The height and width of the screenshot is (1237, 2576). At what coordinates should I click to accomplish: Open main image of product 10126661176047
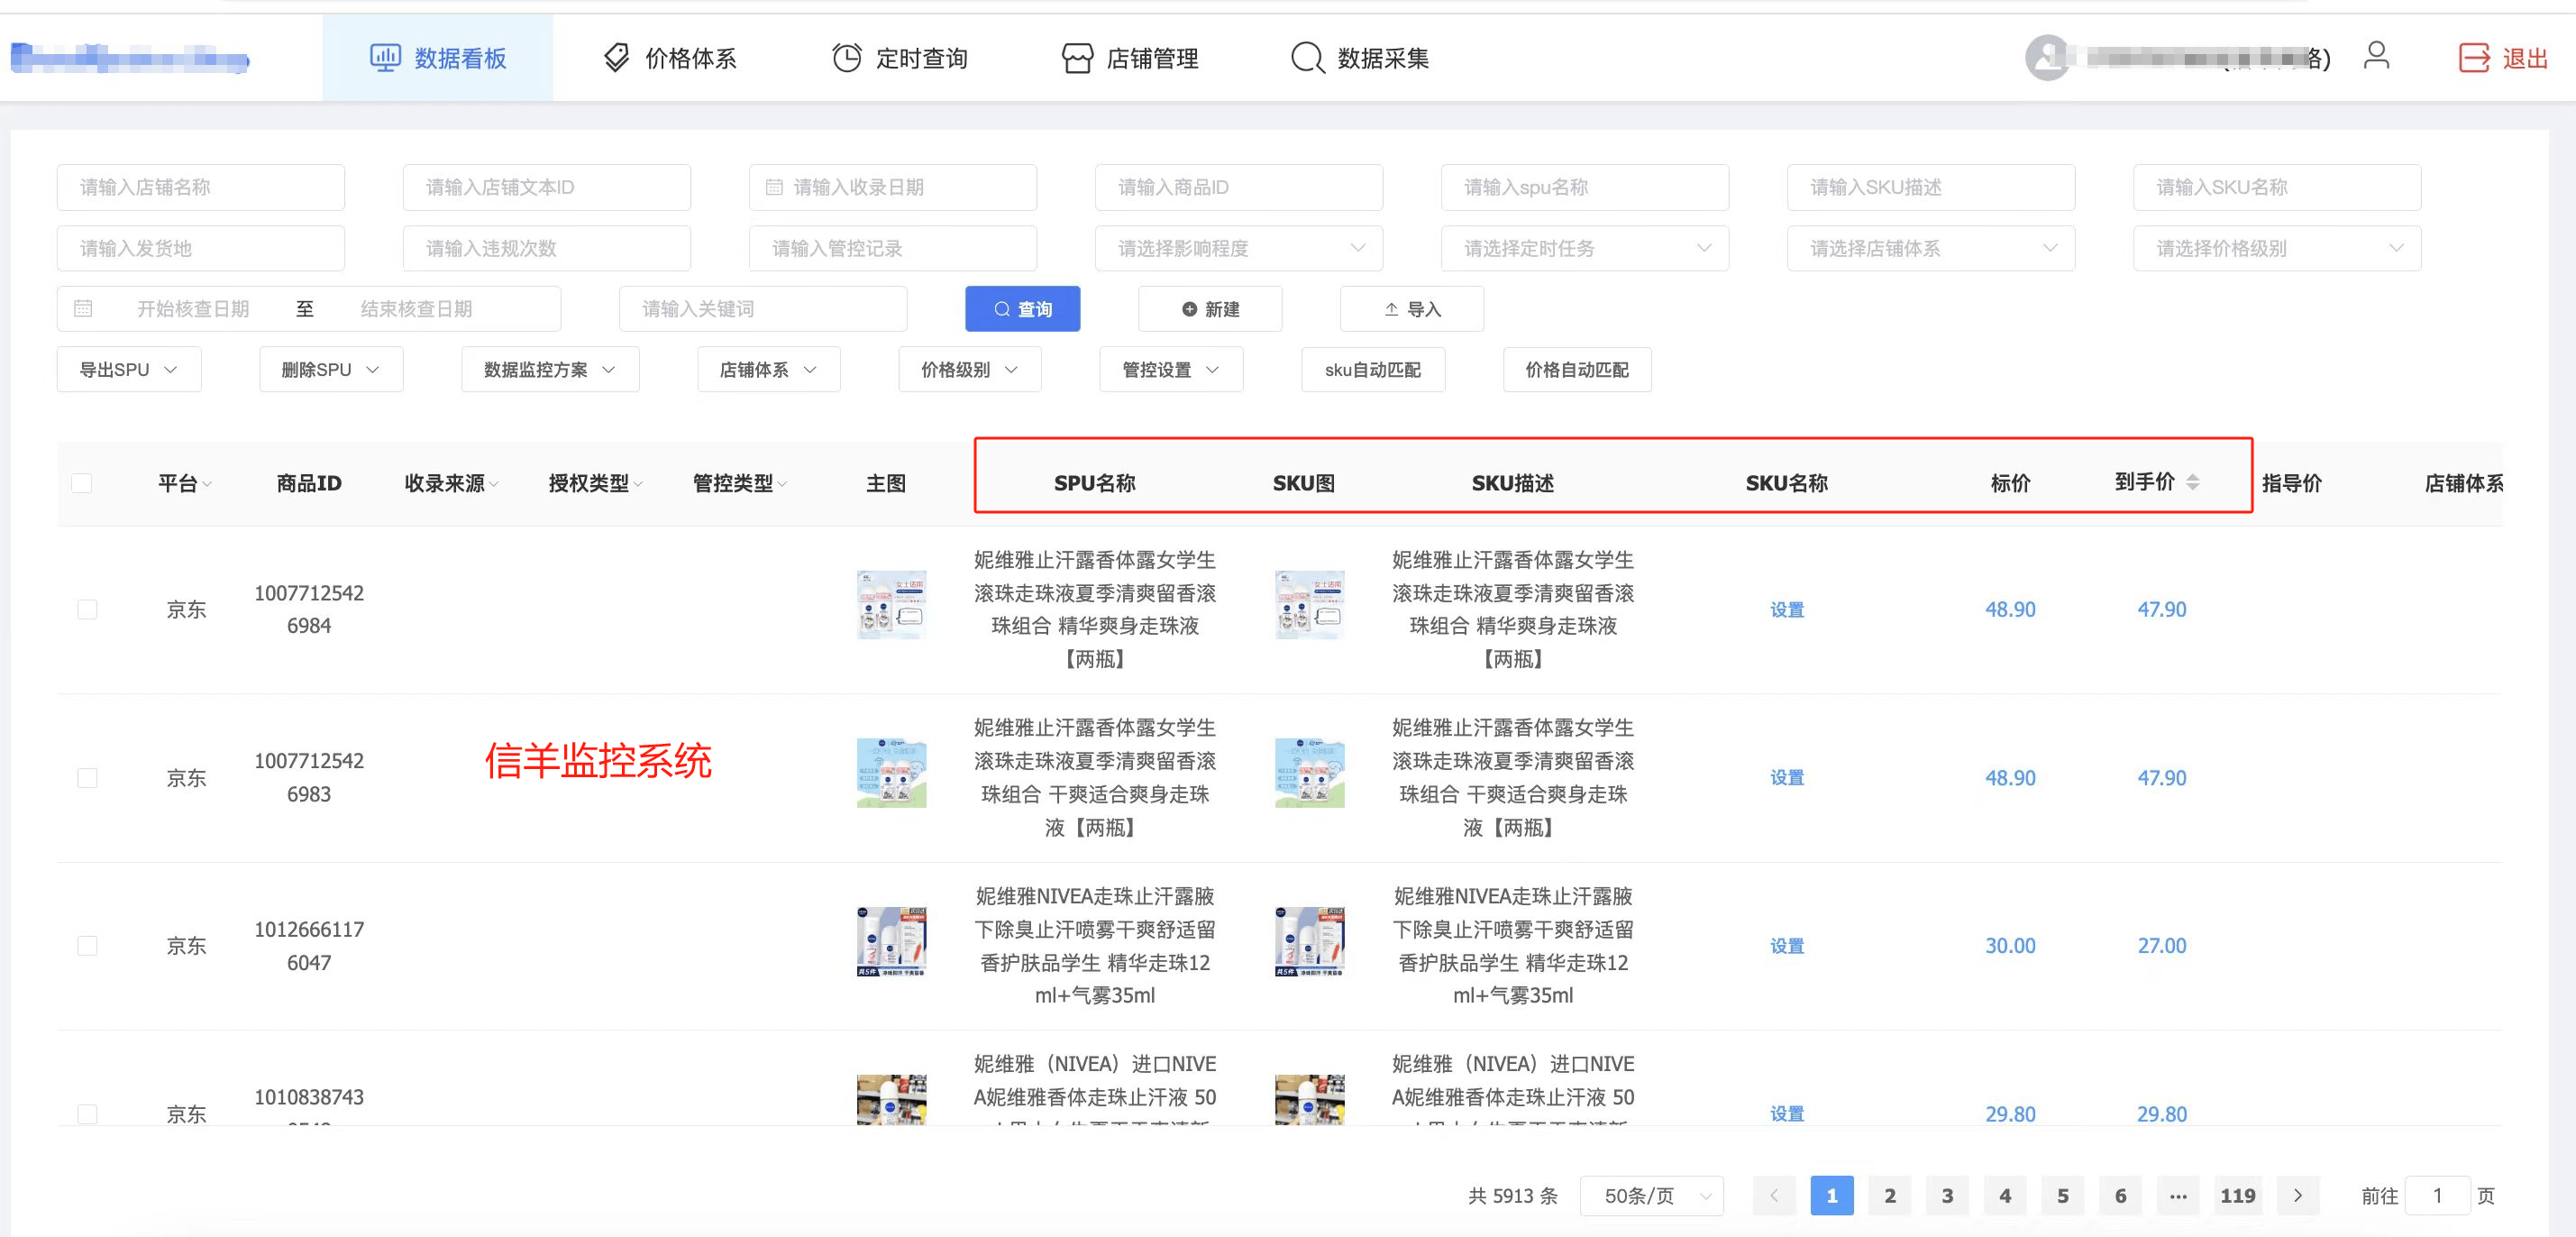tap(891, 941)
